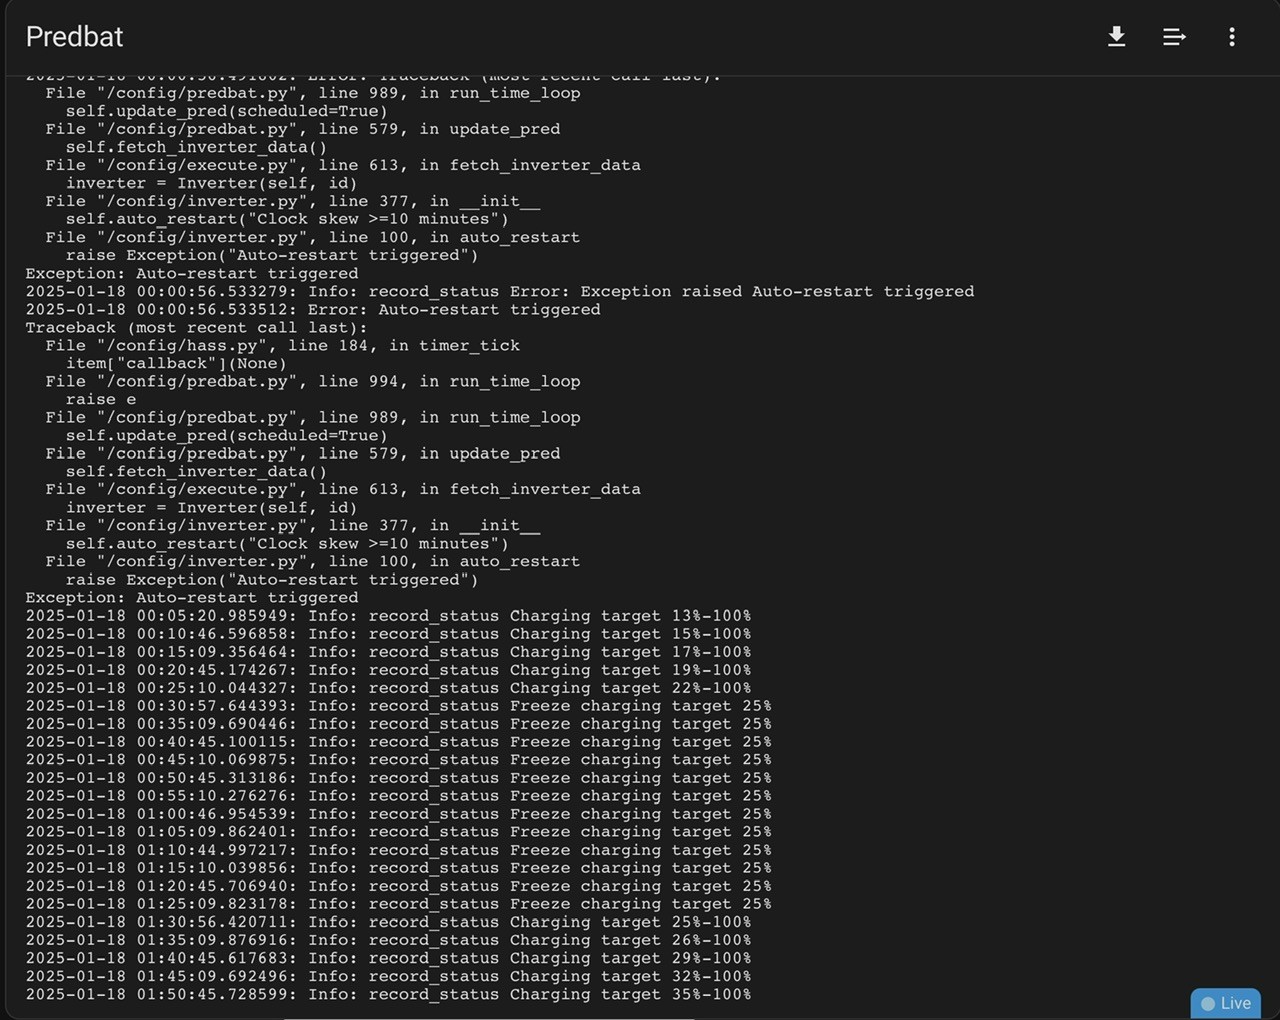The image size is (1280, 1020).
Task: Click the final Exception Auto-restart triggered line
Action: (192, 598)
